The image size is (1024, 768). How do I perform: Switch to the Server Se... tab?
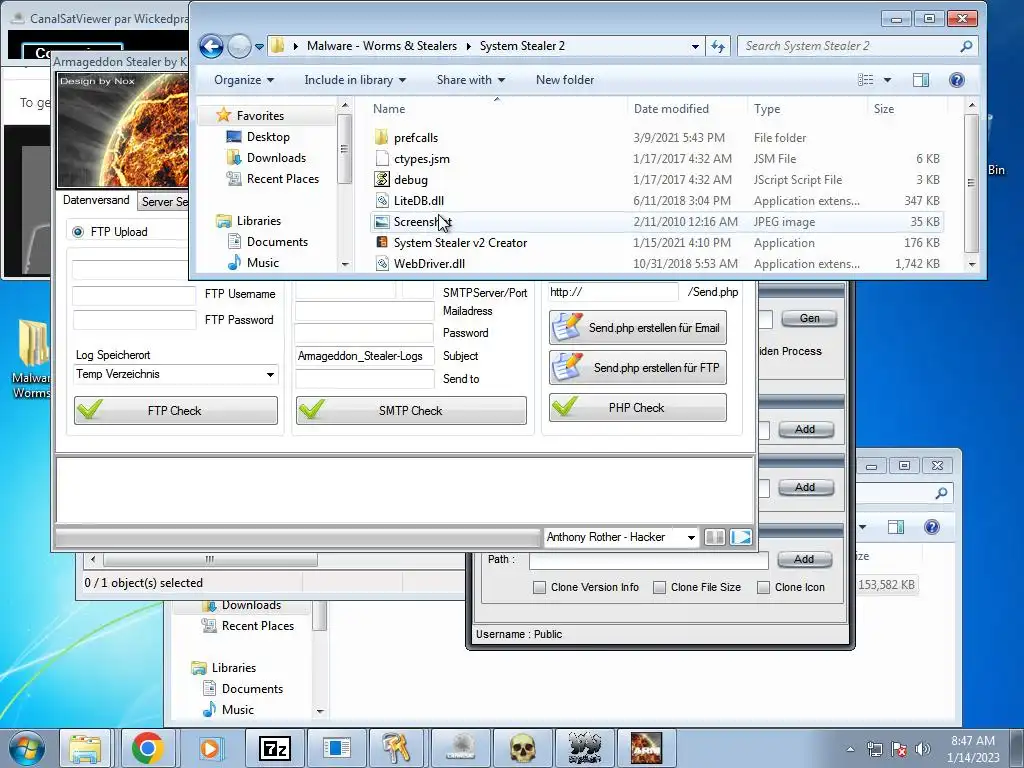point(164,202)
